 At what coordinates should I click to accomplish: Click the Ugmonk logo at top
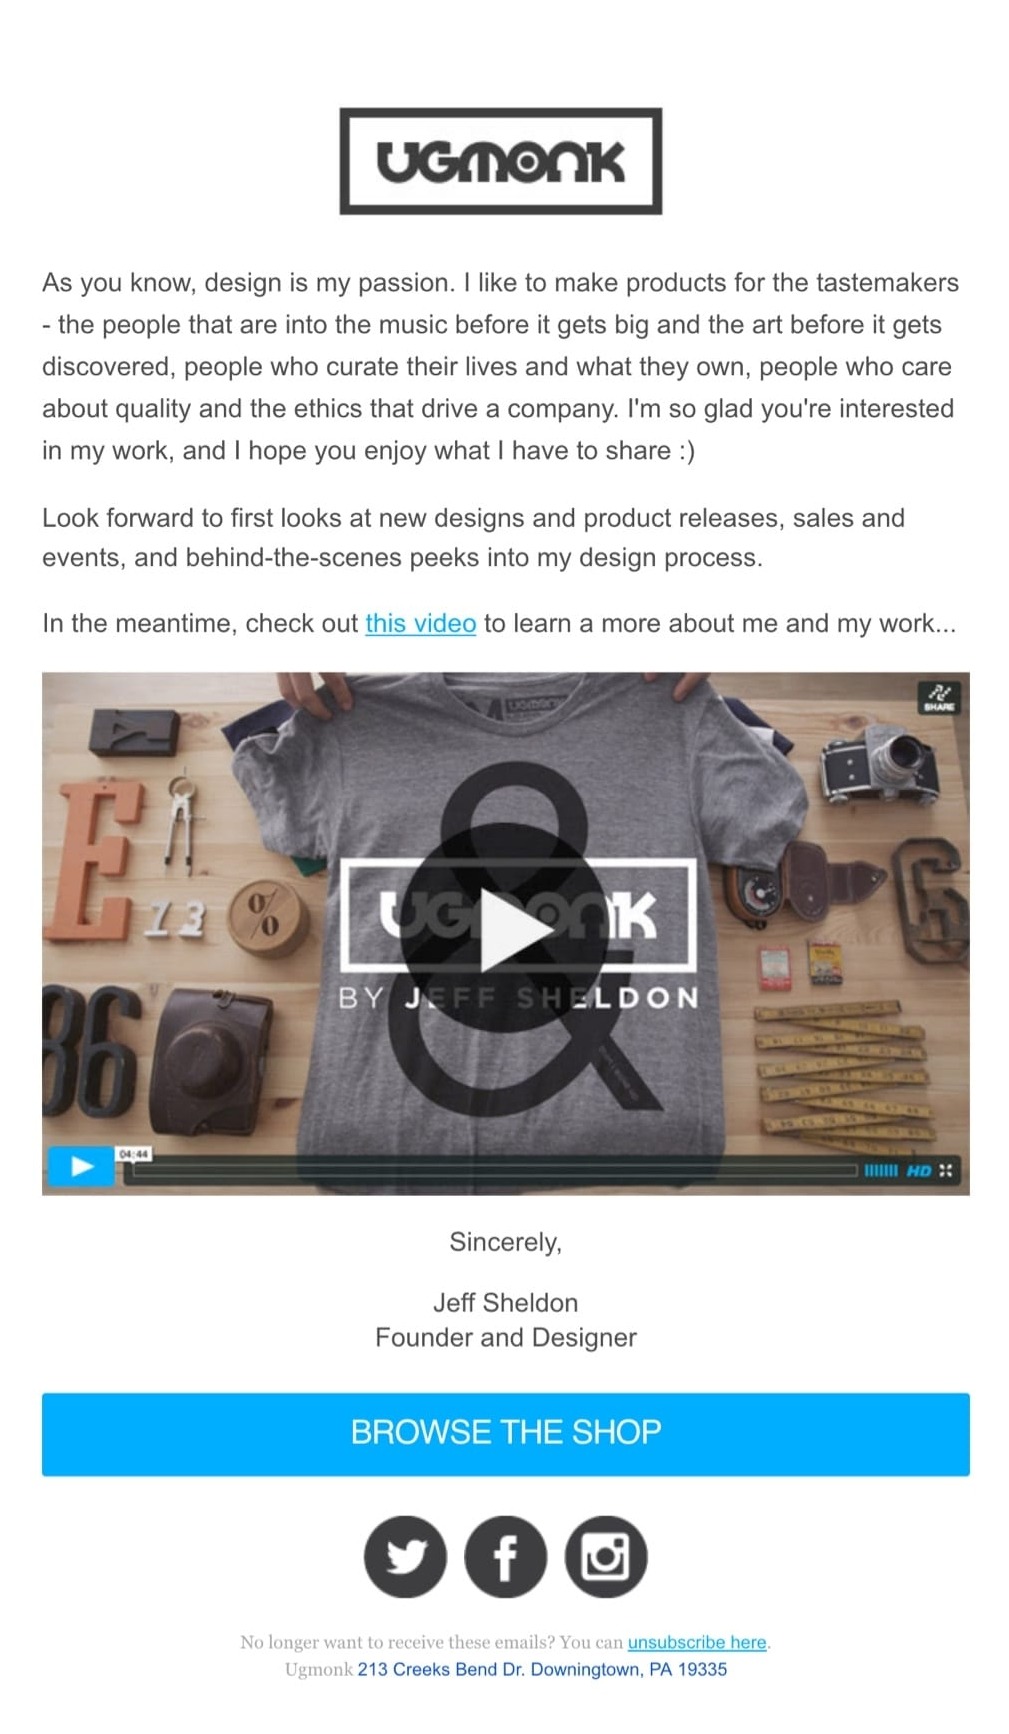tap(500, 161)
